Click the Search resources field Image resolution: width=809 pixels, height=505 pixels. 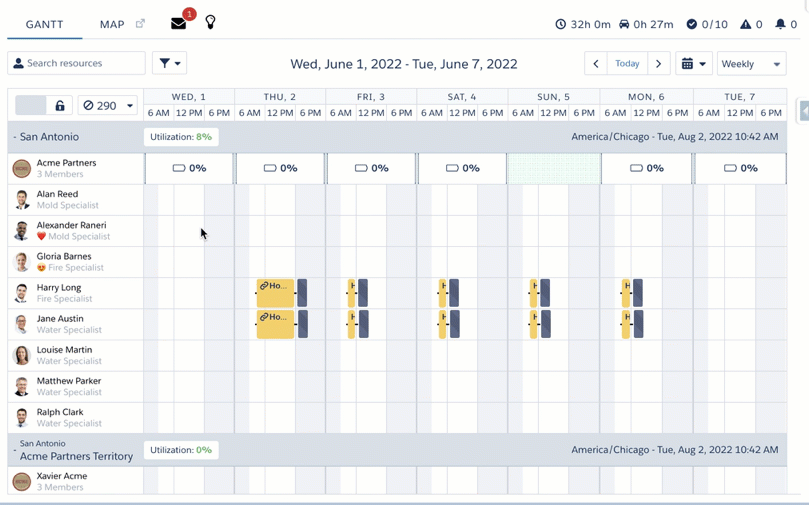coord(77,64)
